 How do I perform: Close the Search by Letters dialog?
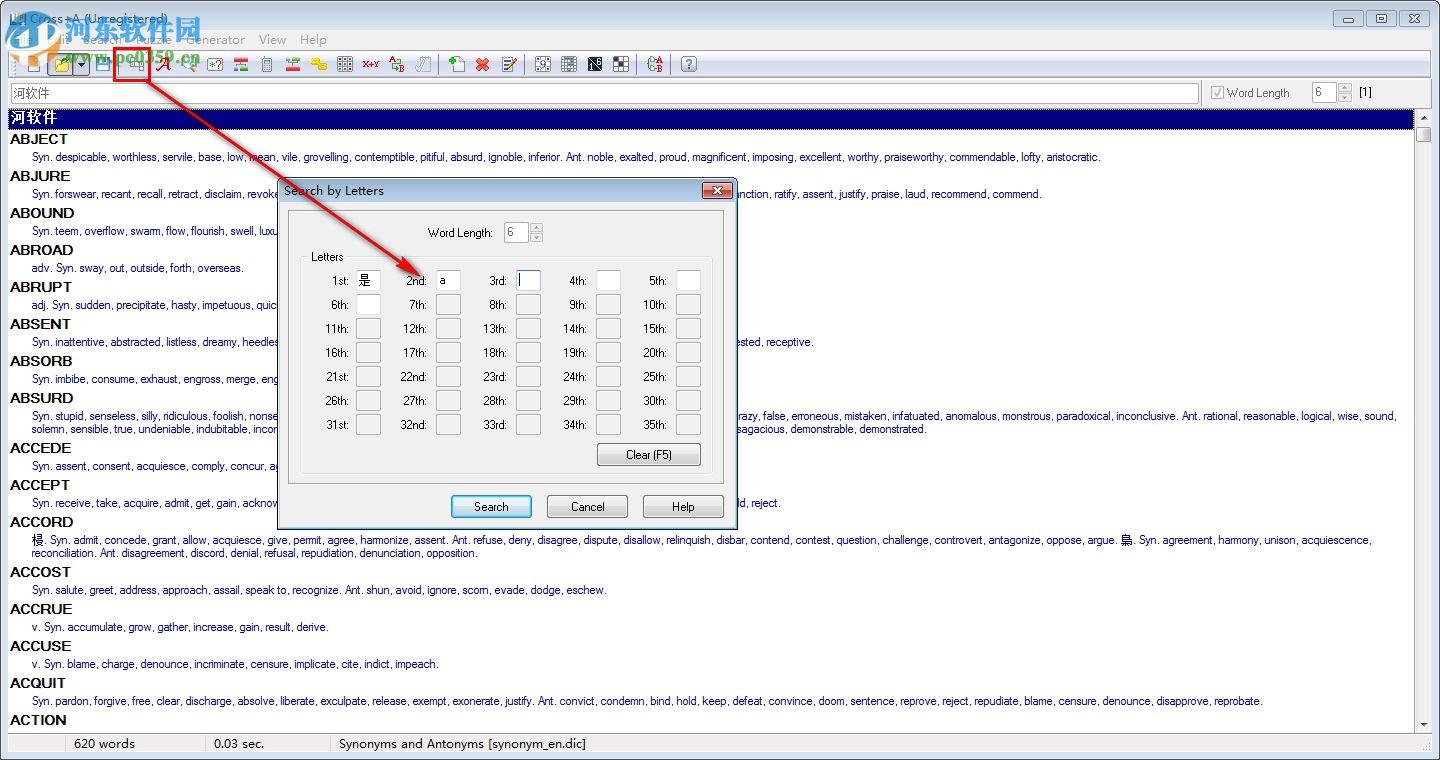[x=717, y=190]
